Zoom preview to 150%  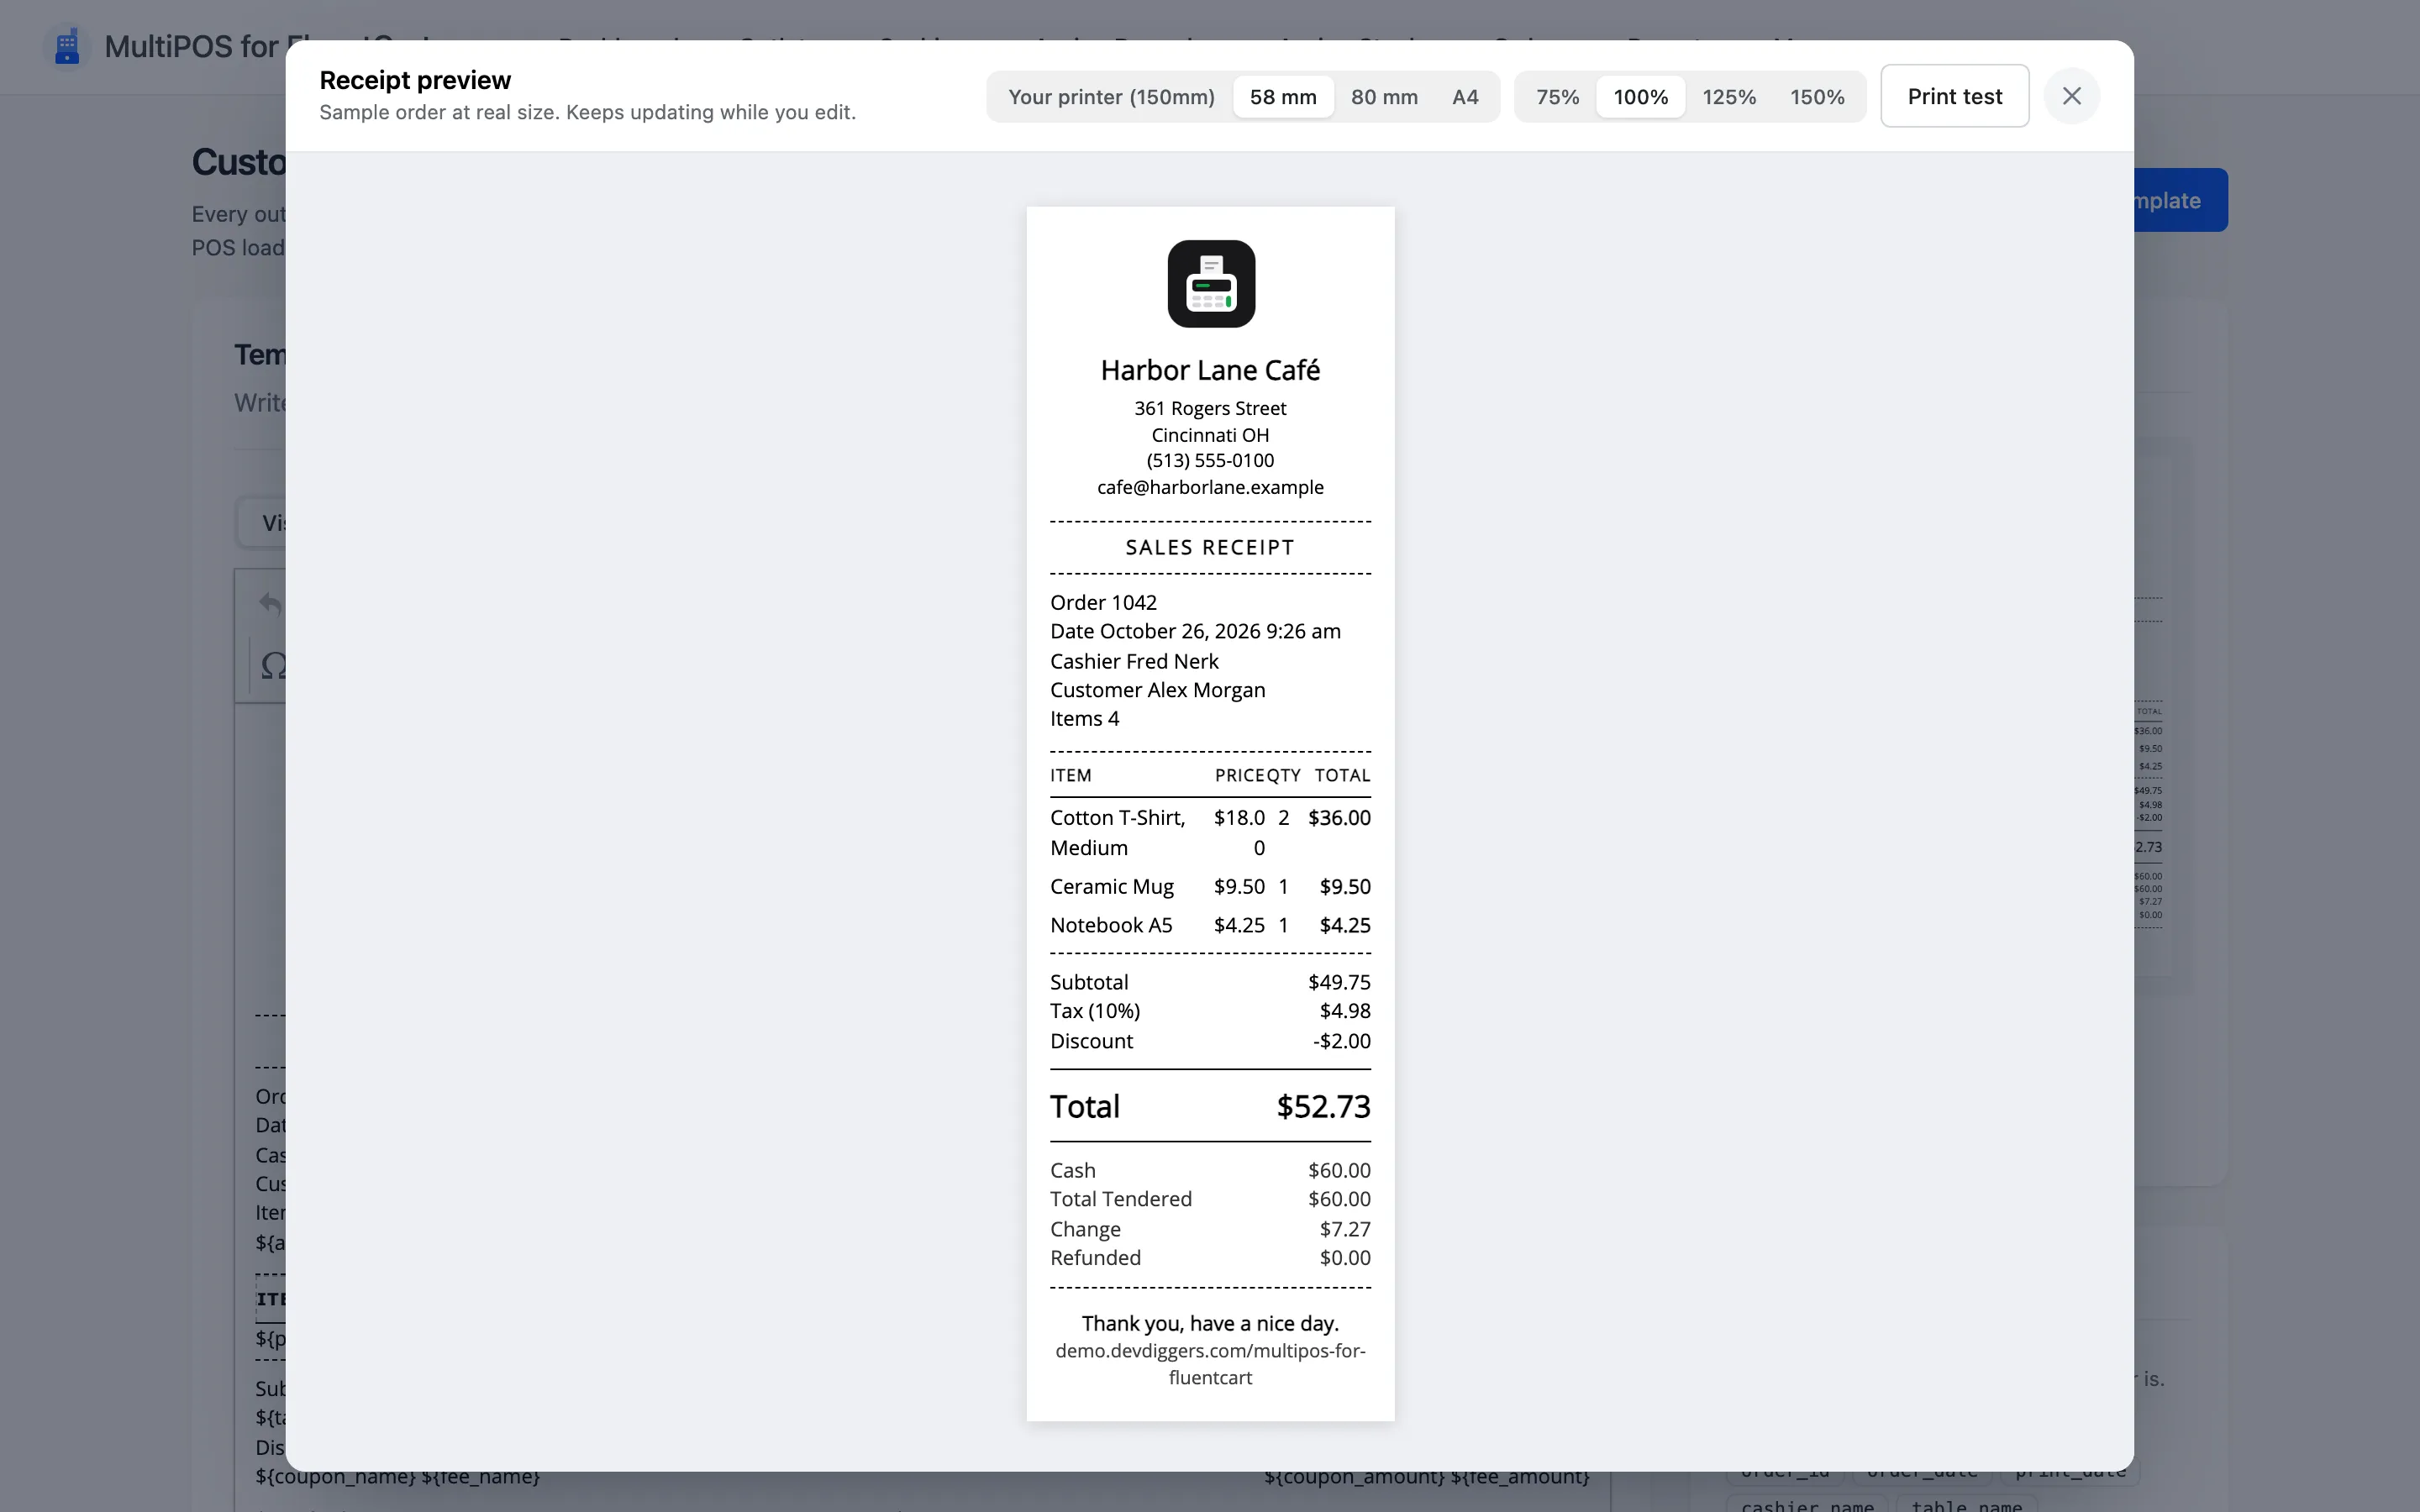click(x=1817, y=97)
